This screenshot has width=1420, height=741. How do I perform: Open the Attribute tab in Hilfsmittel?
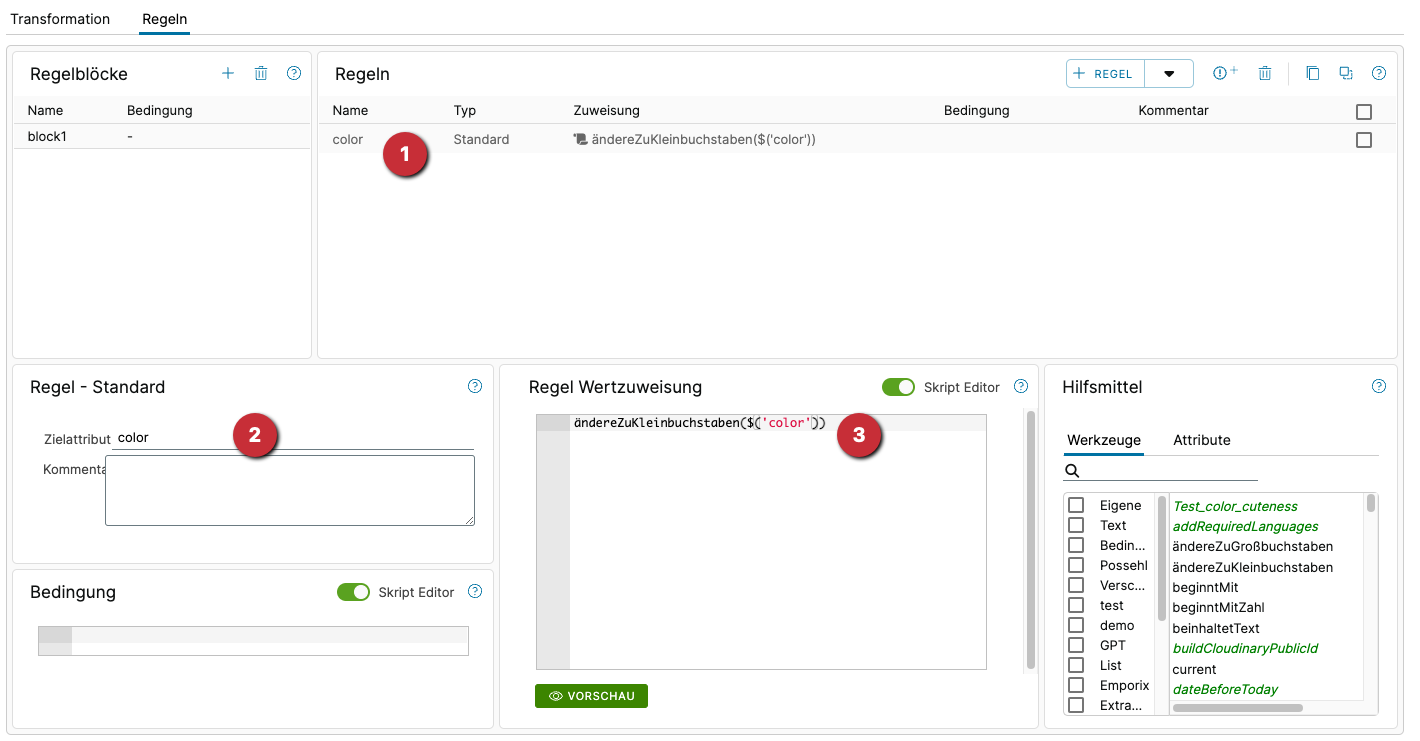[x=1201, y=440]
